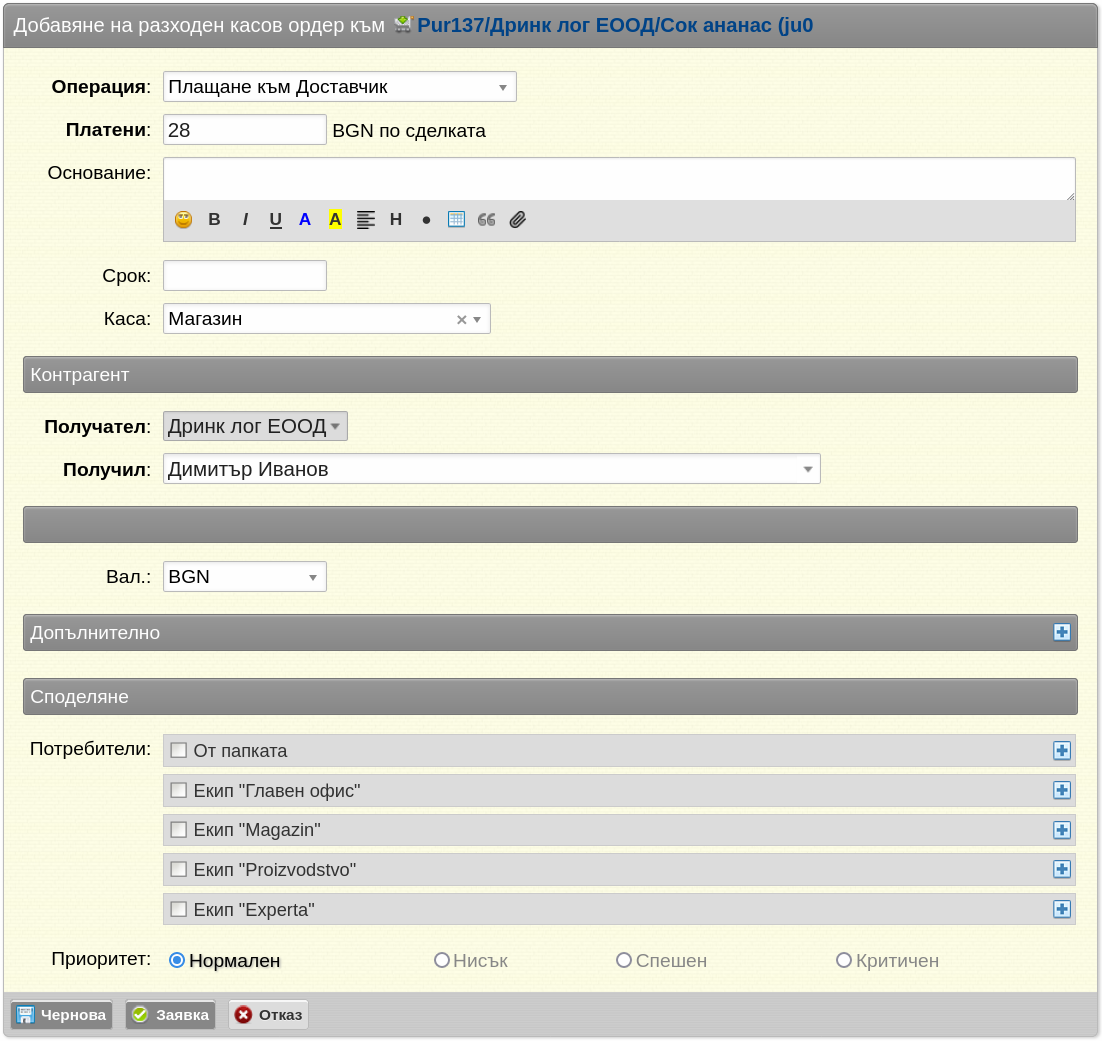Expand Екип "Experta" group
The width and height of the screenshot is (1102, 1041).
tap(1062, 910)
